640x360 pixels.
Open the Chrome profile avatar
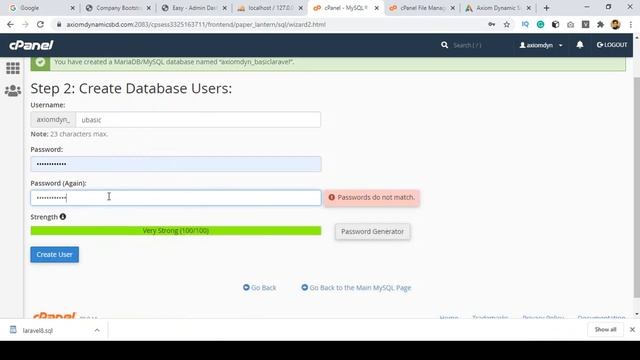click(x=616, y=24)
